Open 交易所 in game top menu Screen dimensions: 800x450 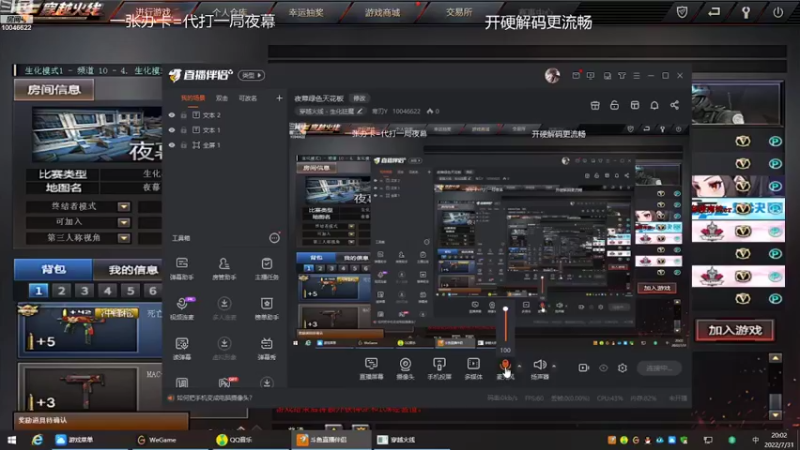click(459, 12)
